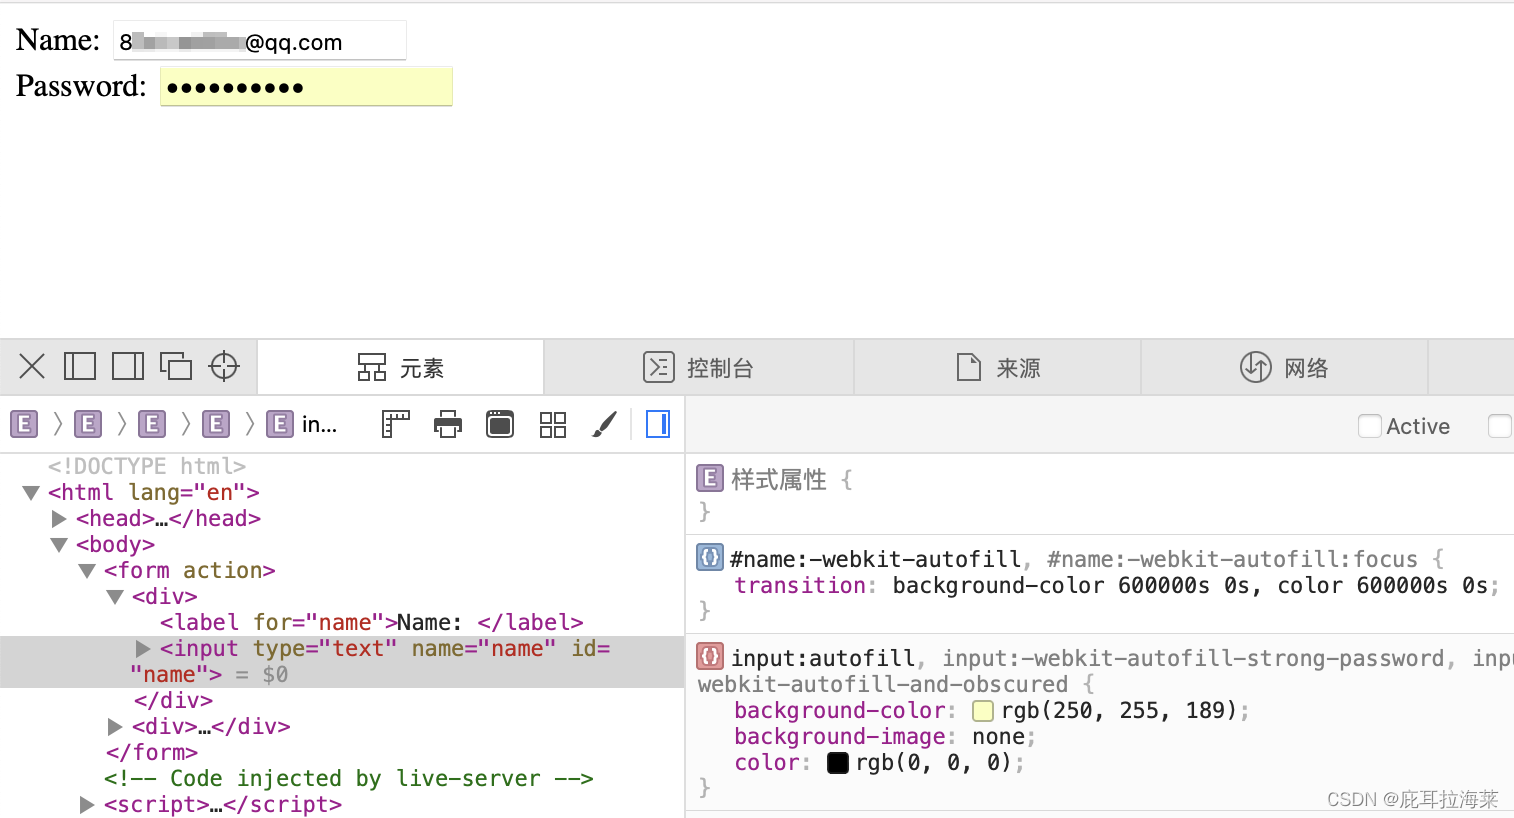The image size is (1514, 818).
Task: Click the blue rule icon for #name:-webkit-autofill
Action: [709, 557]
